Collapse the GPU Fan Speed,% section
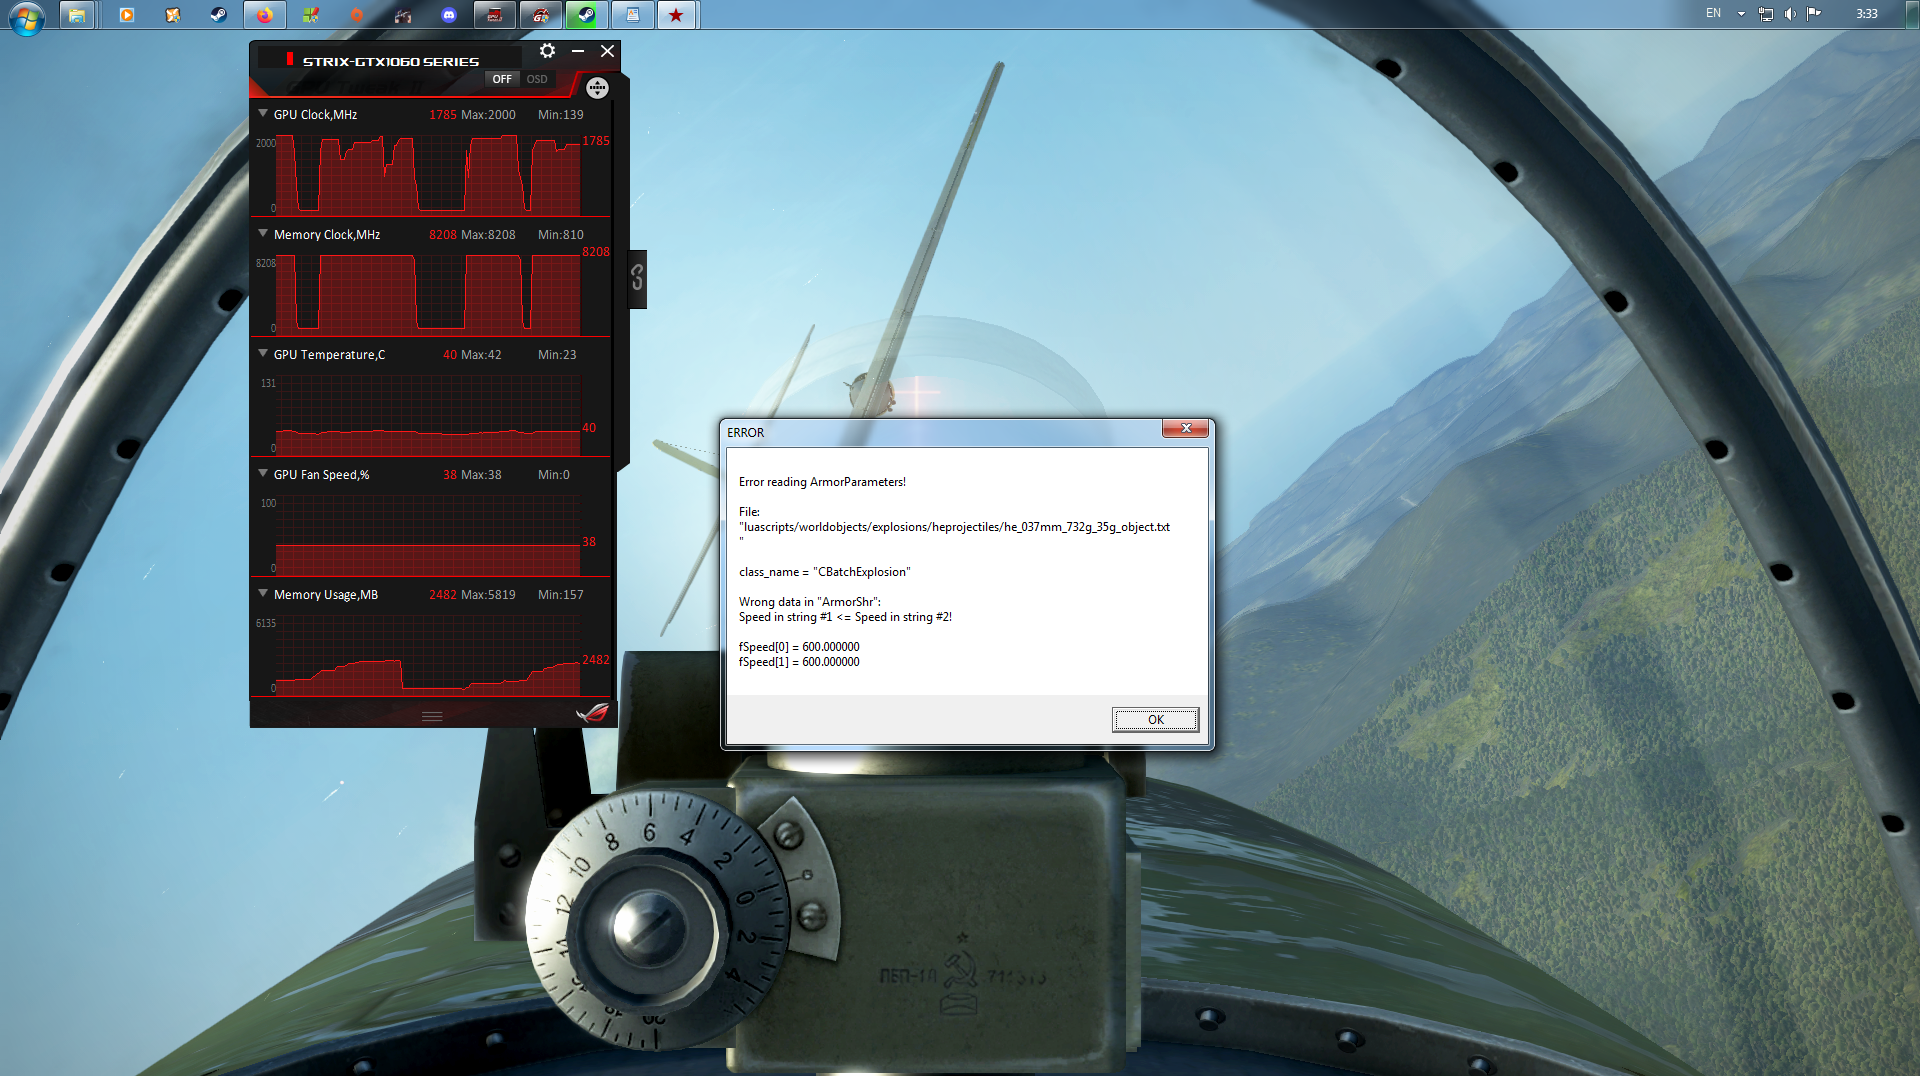 [263, 474]
